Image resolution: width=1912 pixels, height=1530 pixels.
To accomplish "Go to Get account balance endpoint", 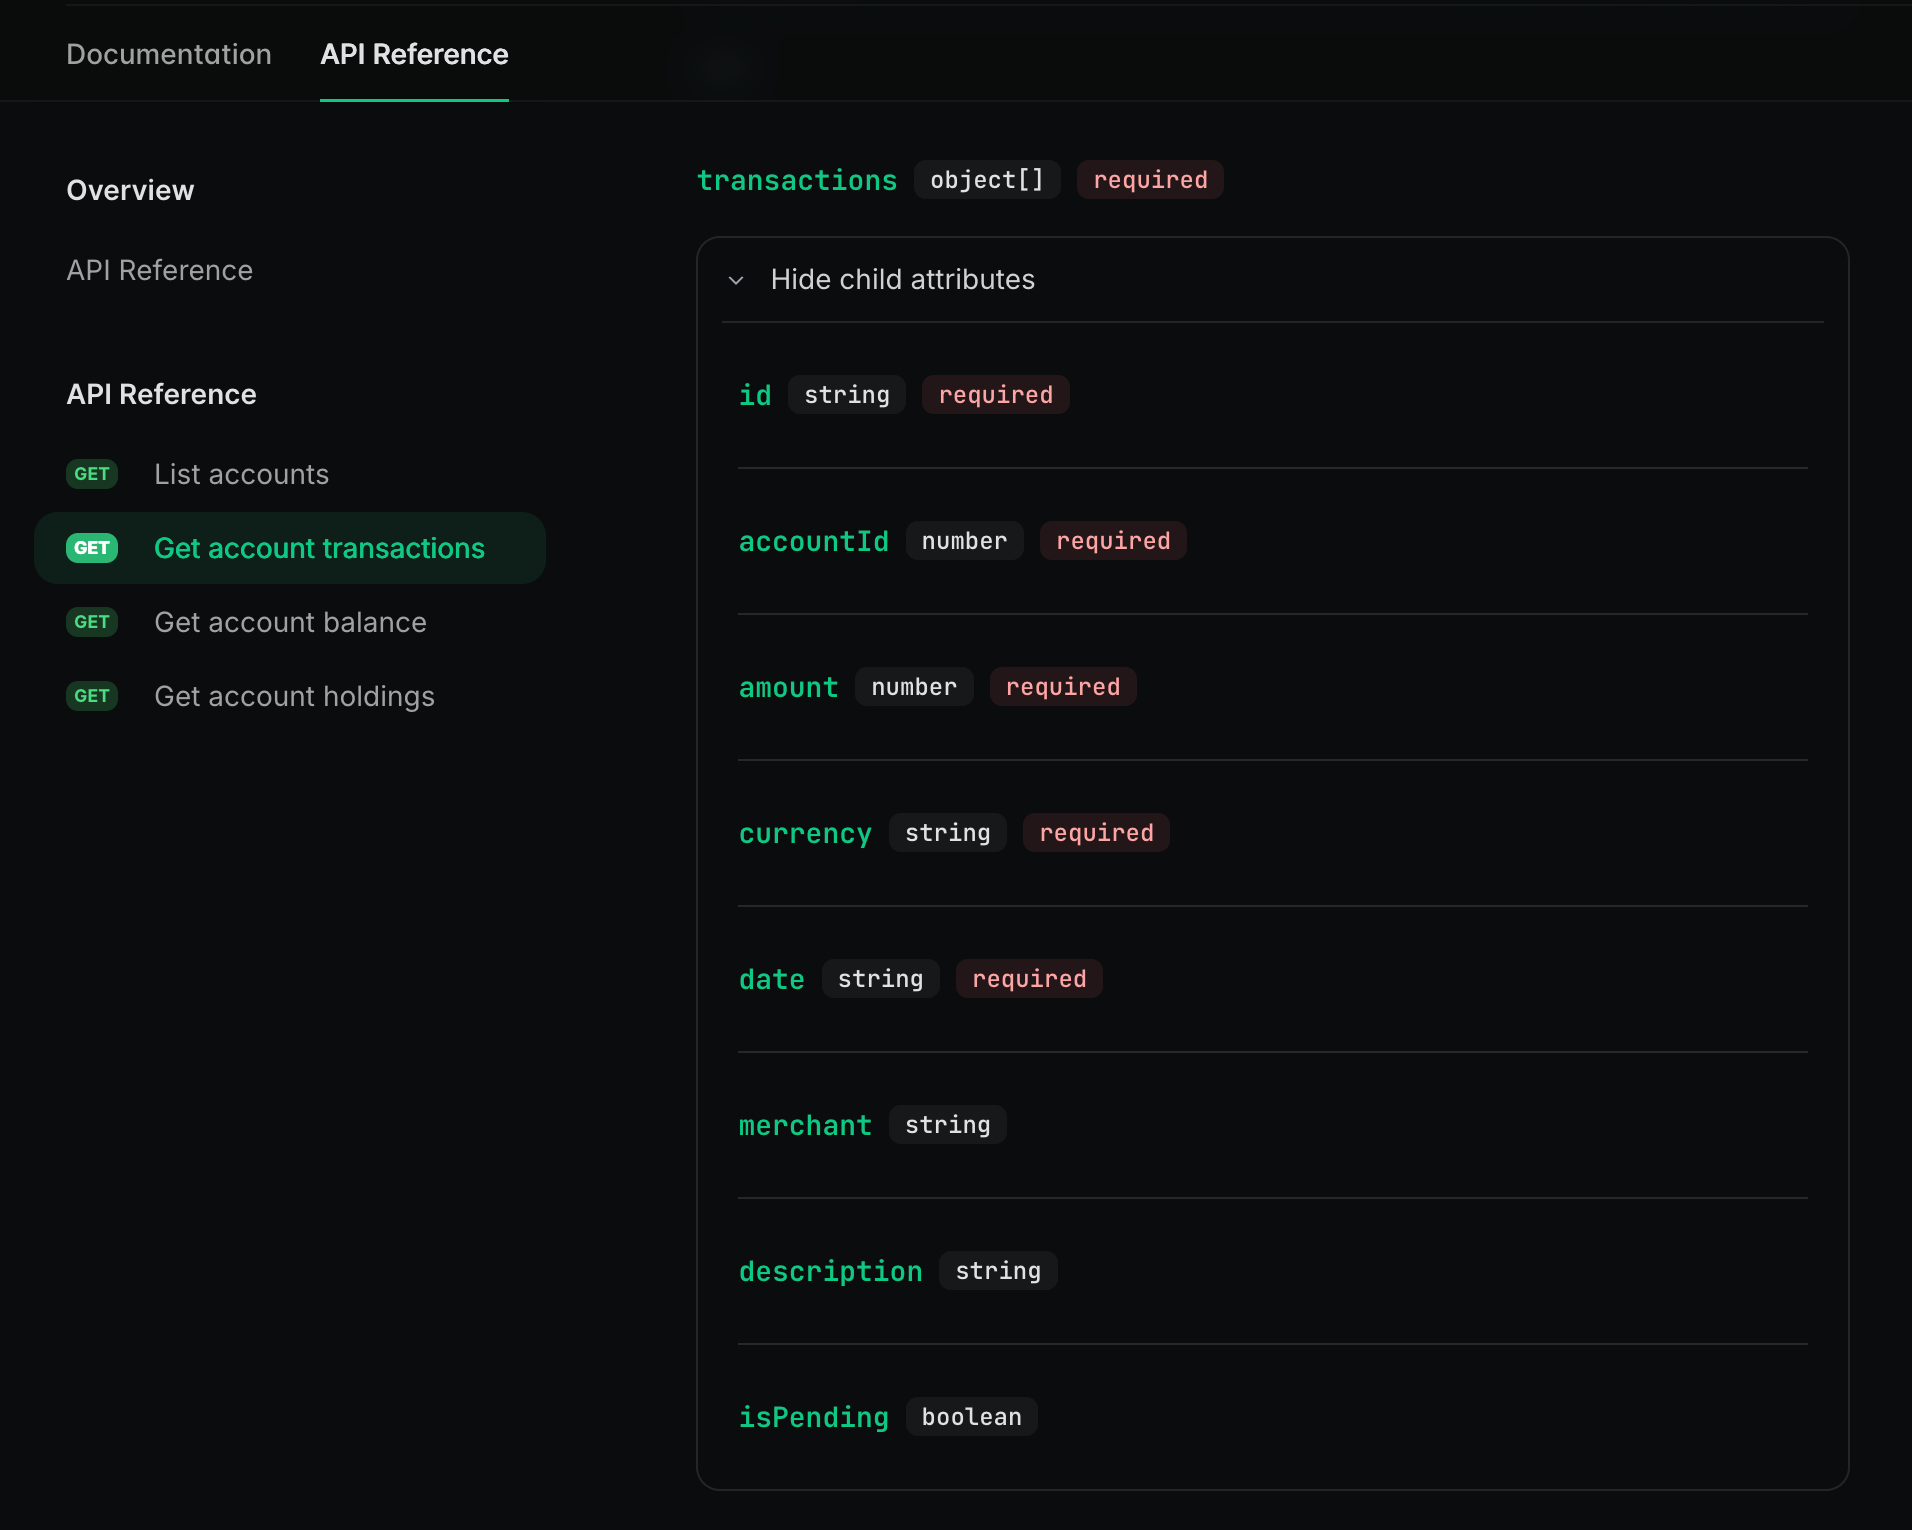I will (290, 622).
